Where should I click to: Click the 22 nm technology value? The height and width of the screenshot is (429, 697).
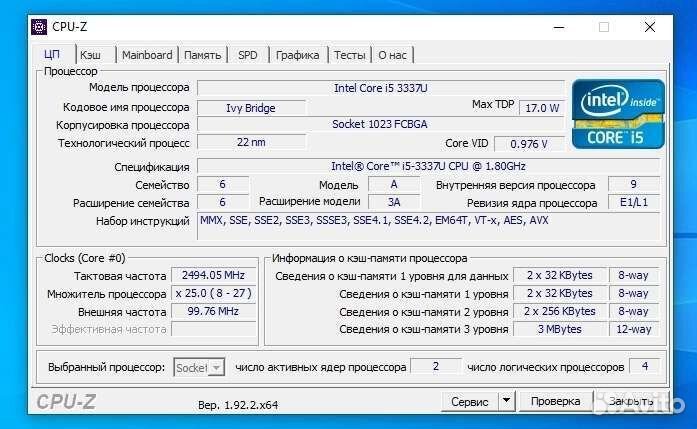coord(251,142)
